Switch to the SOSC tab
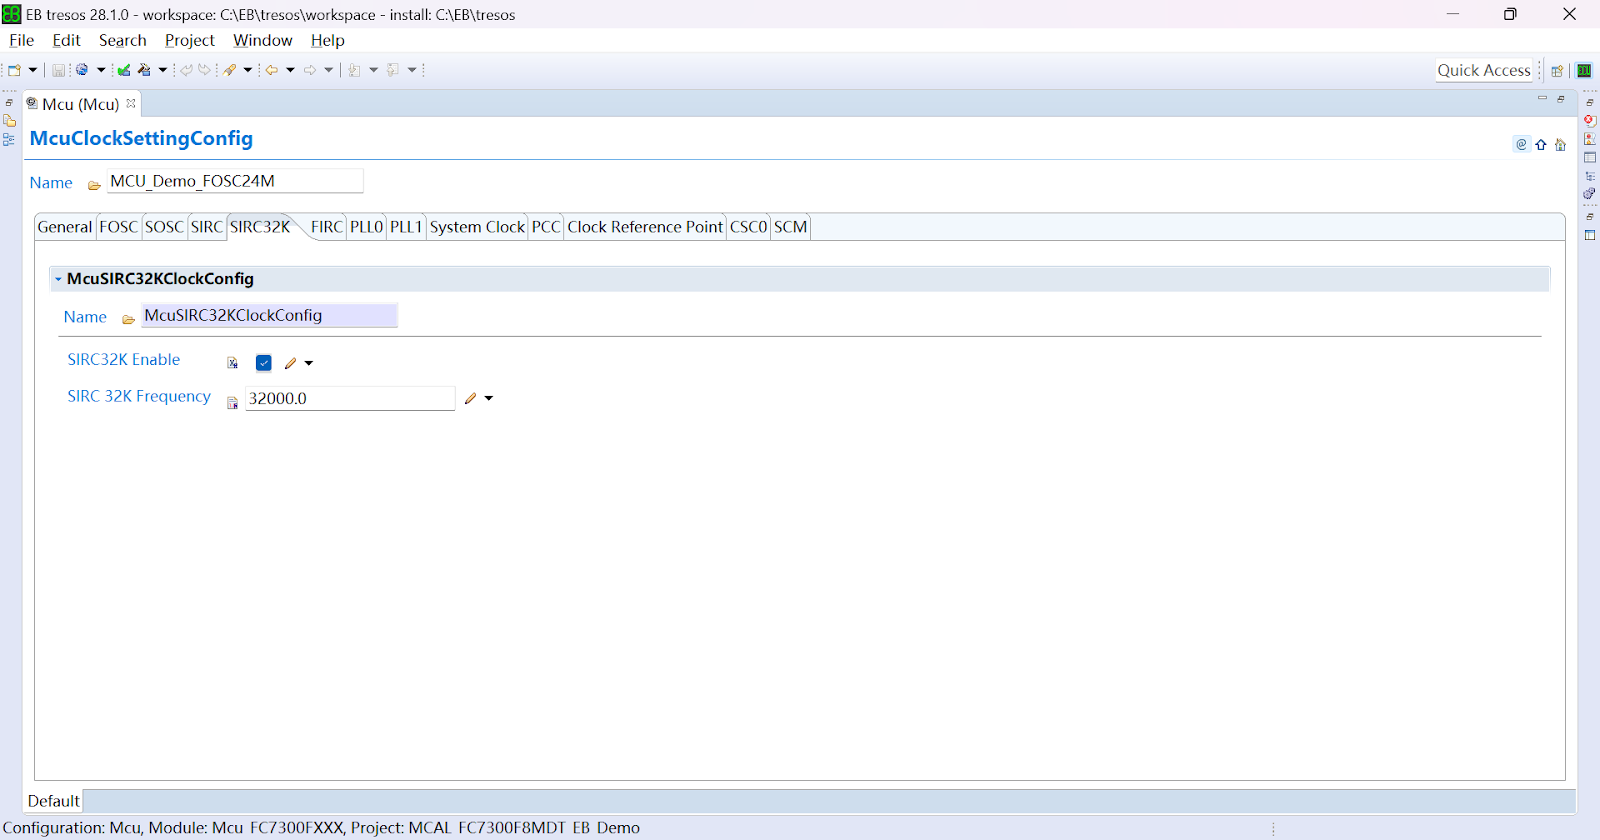The width and height of the screenshot is (1600, 840). [164, 227]
